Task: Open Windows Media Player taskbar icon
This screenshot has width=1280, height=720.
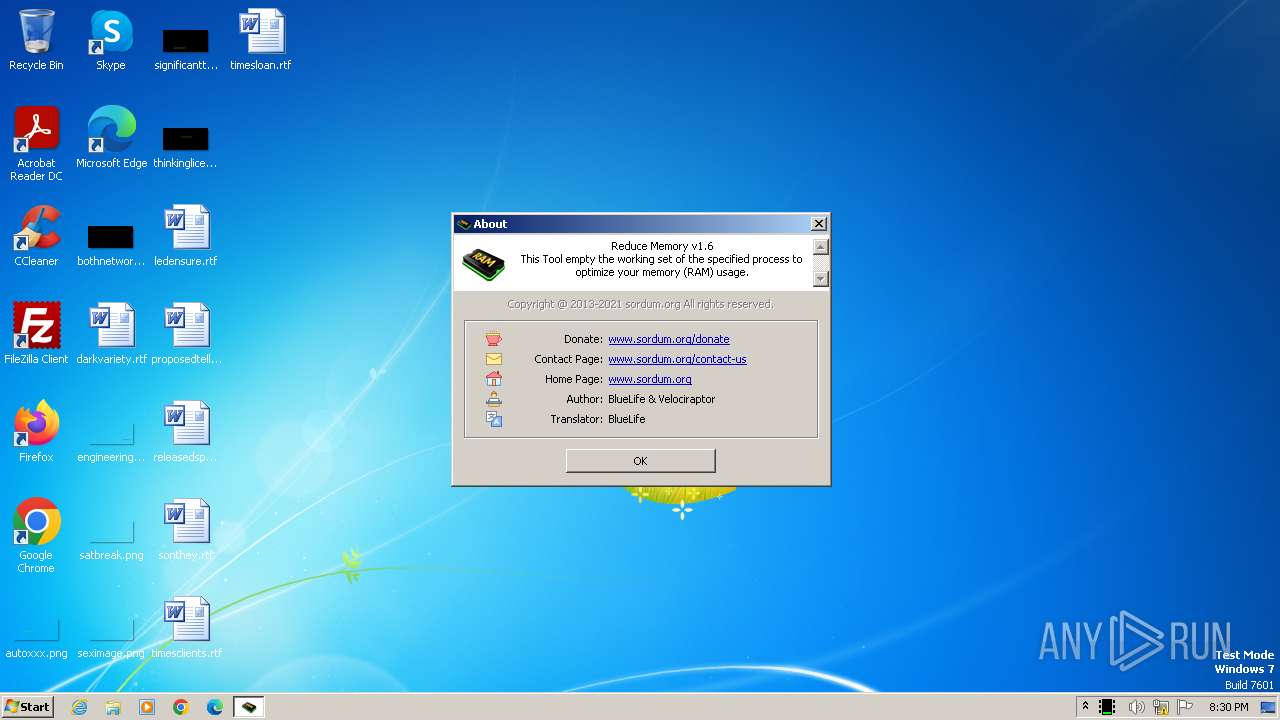Action: pos(147,707)
